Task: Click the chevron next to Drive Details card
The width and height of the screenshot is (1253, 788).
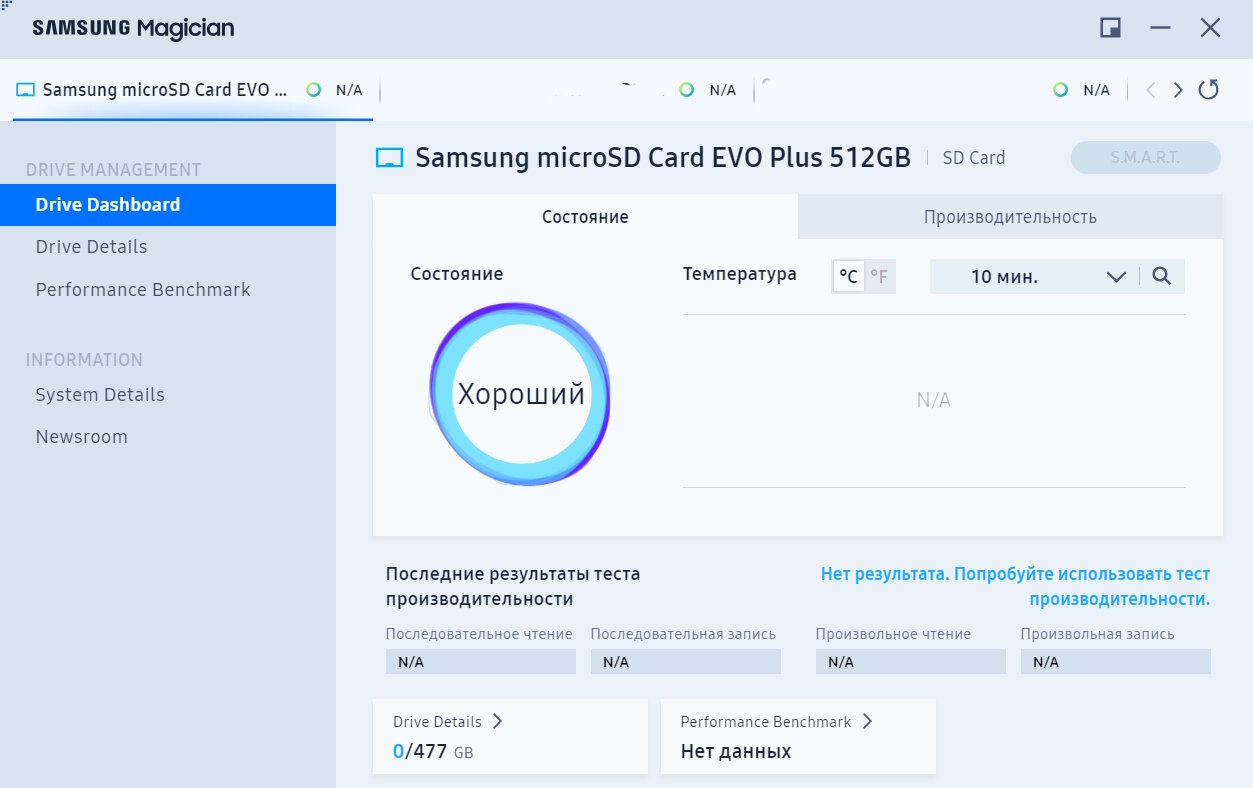Action: pyautogui.click(x=497, y=721)
